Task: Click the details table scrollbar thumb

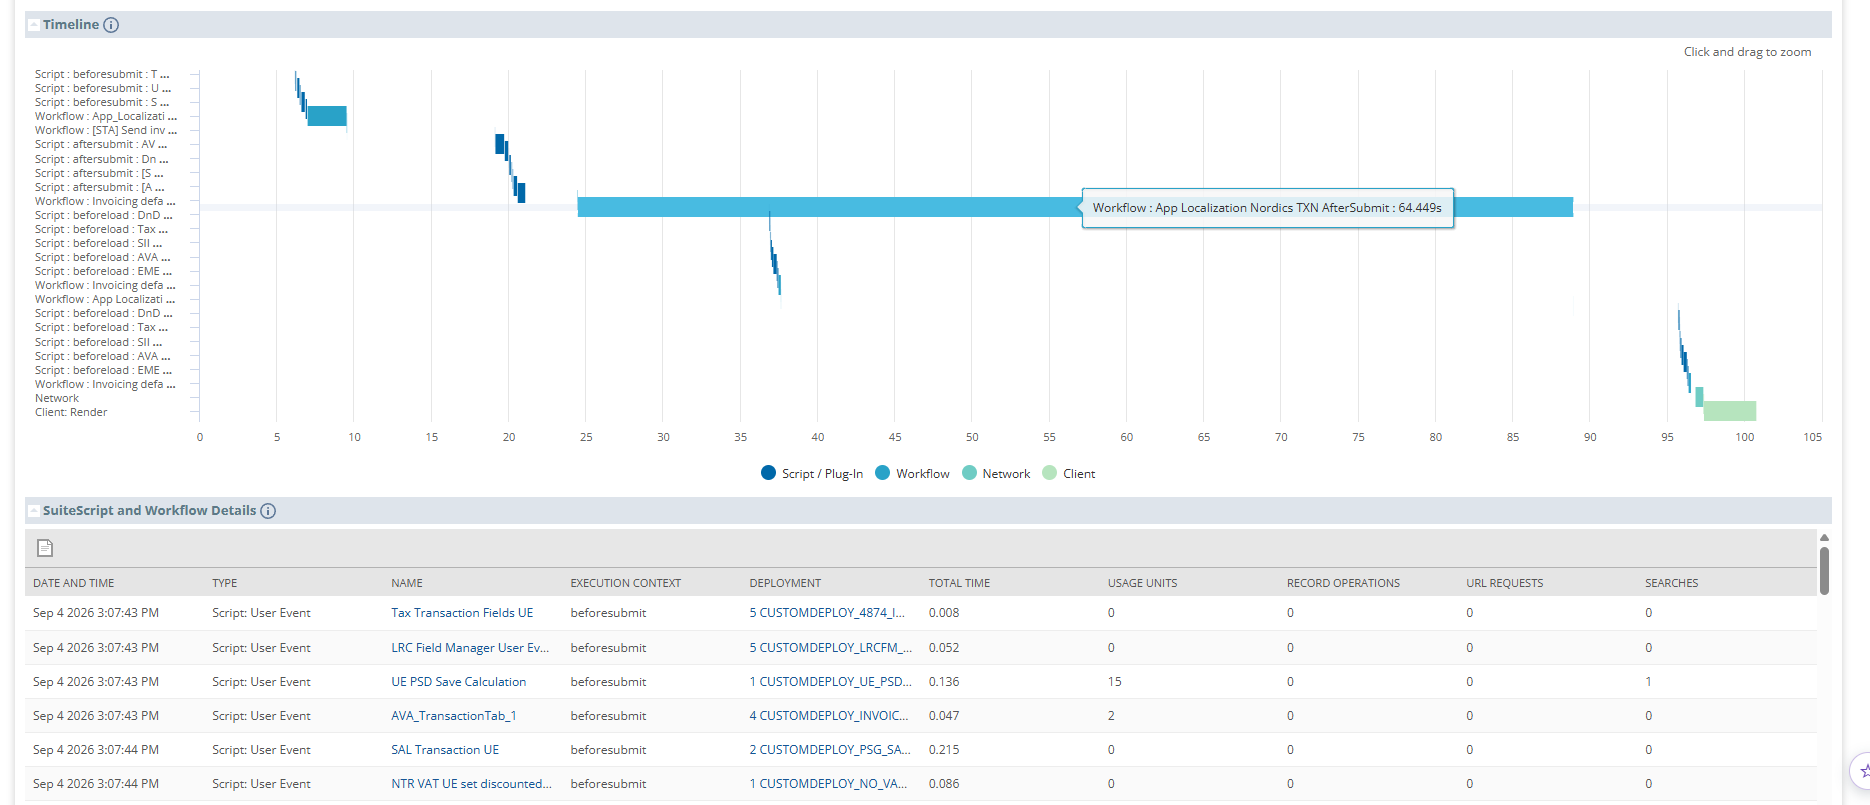Action: pyautogui.click(x=1824, y=571)
